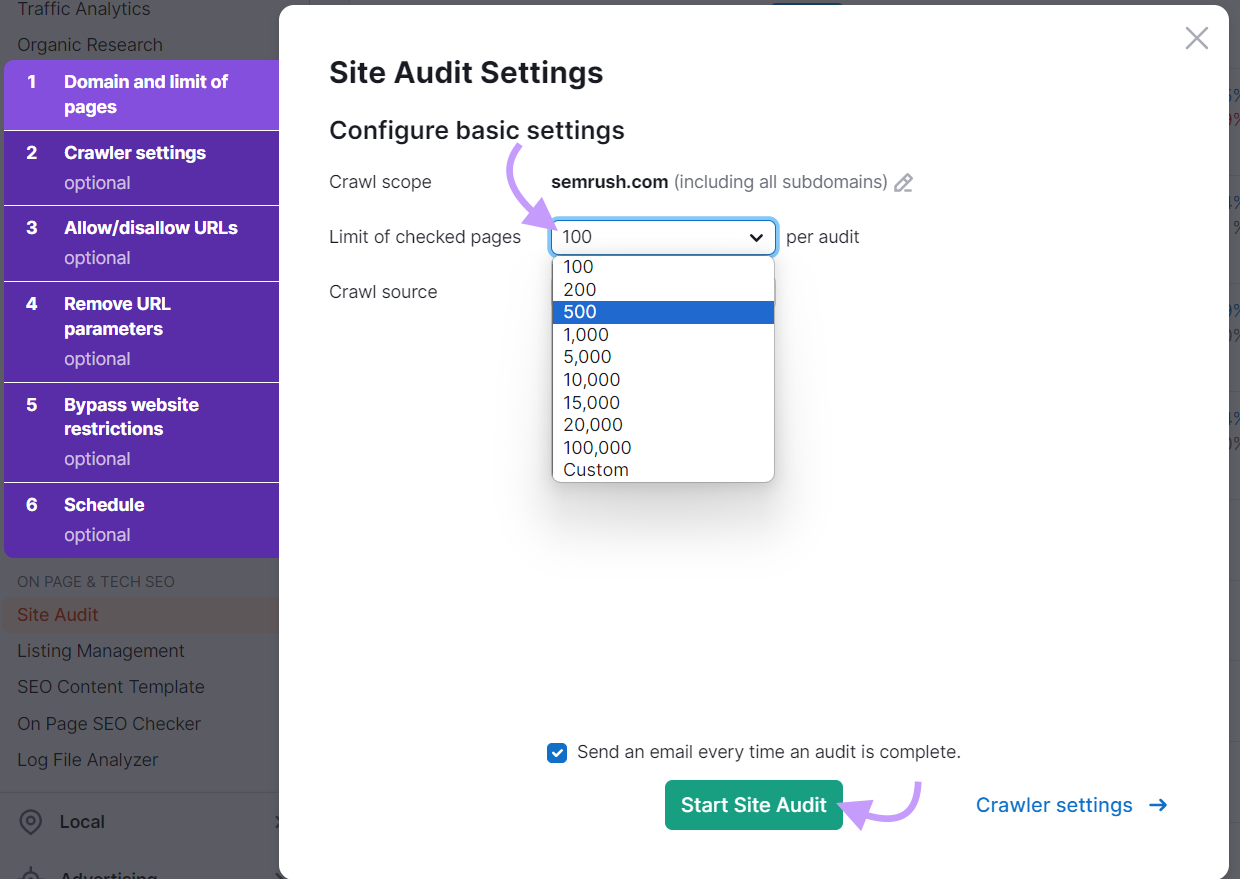Open step 3 Allow/disallow URLs
The image size is (1240, 879).
[141, 243]
